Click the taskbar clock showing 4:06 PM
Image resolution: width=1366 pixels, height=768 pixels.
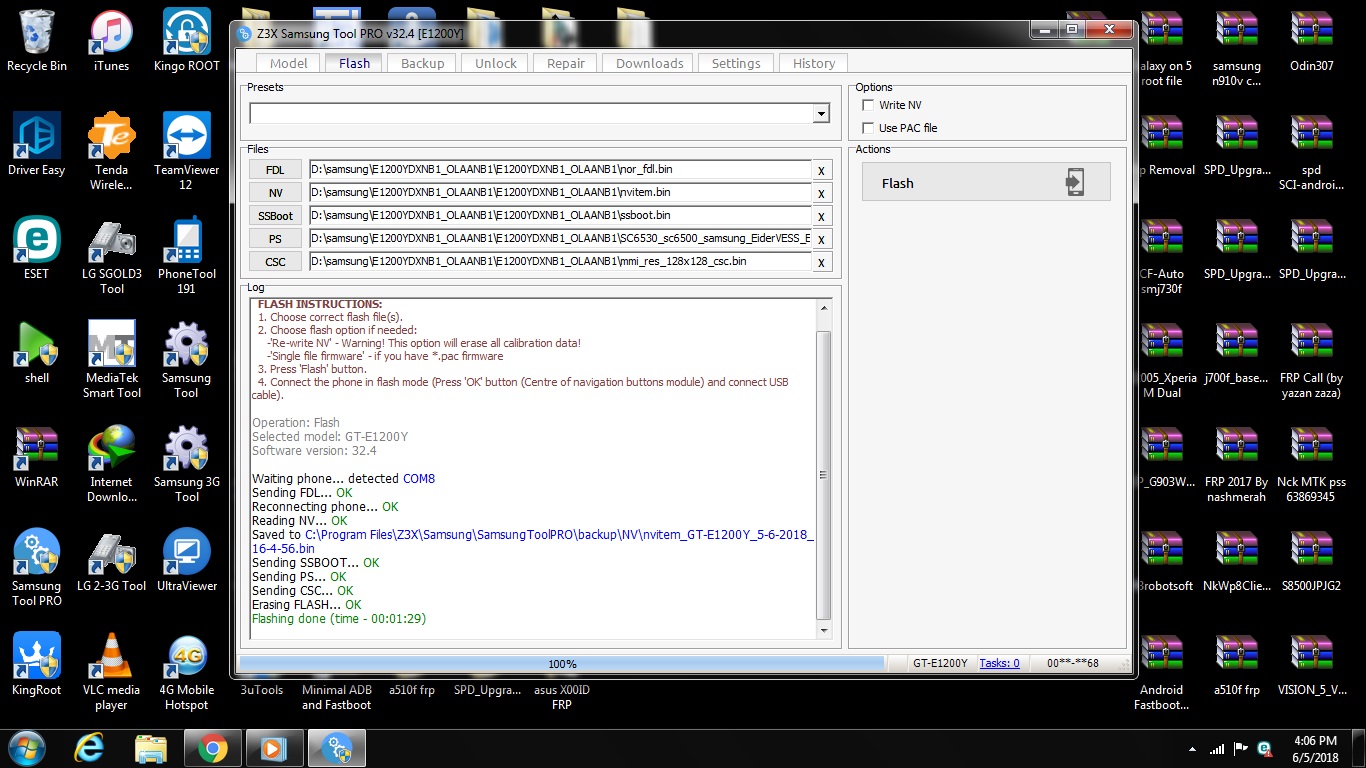[1315, 748]
